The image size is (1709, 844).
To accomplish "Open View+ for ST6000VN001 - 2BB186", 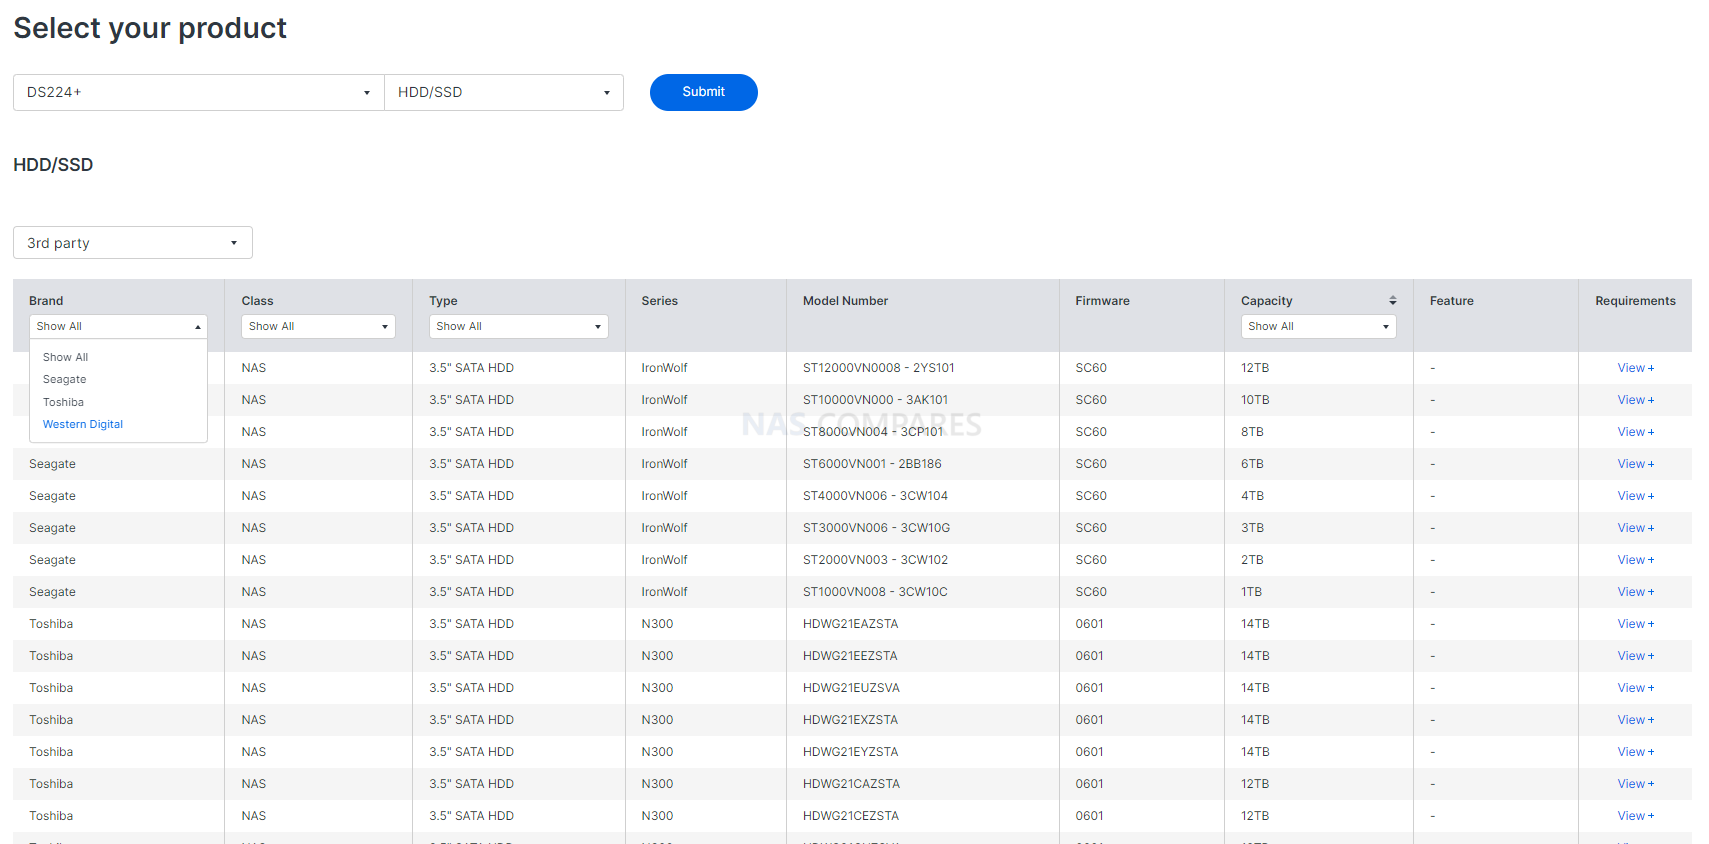I will [1636, 464].
